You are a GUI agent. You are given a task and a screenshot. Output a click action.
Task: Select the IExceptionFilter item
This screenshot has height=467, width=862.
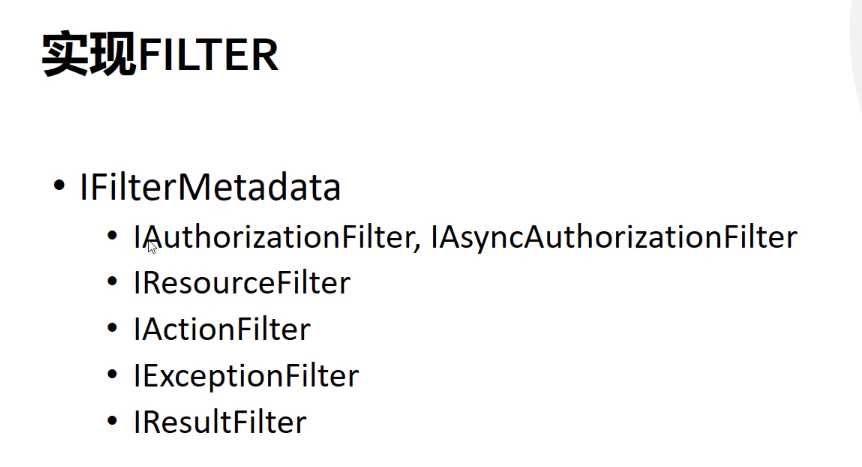point(246,377)
